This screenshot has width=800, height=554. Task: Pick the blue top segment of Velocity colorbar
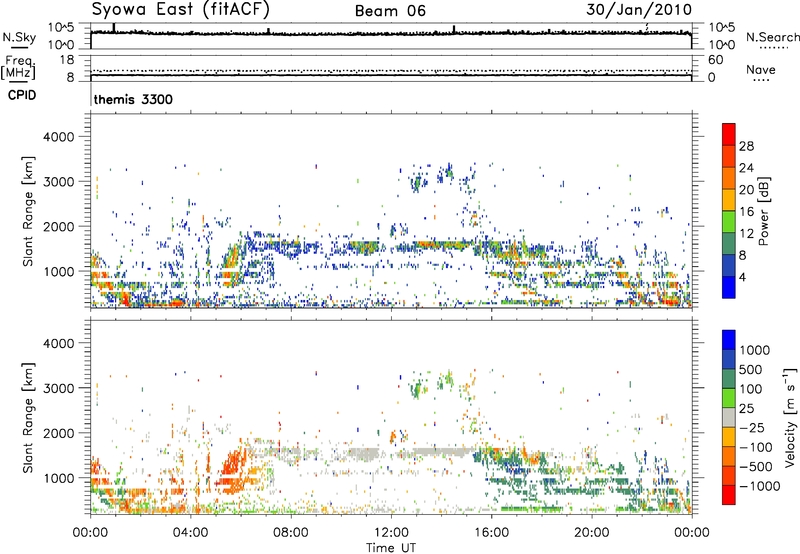[729, 340]
